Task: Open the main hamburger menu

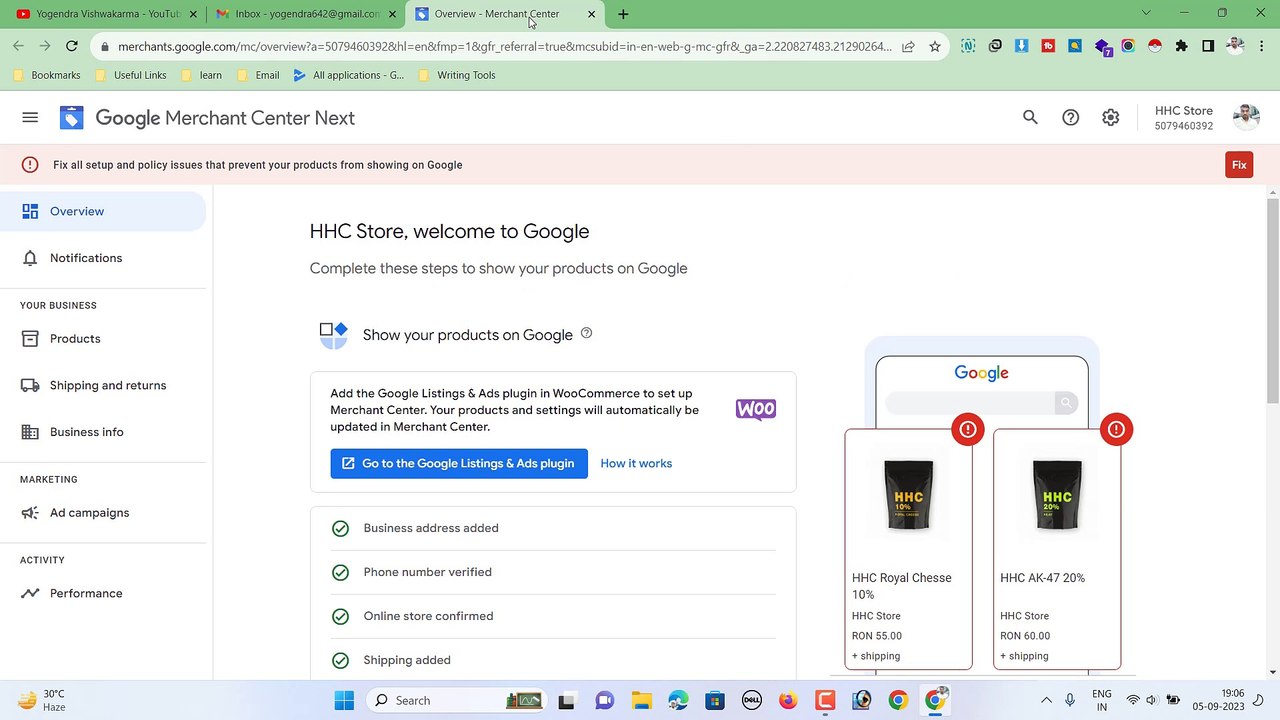Action: pos(30,118)
